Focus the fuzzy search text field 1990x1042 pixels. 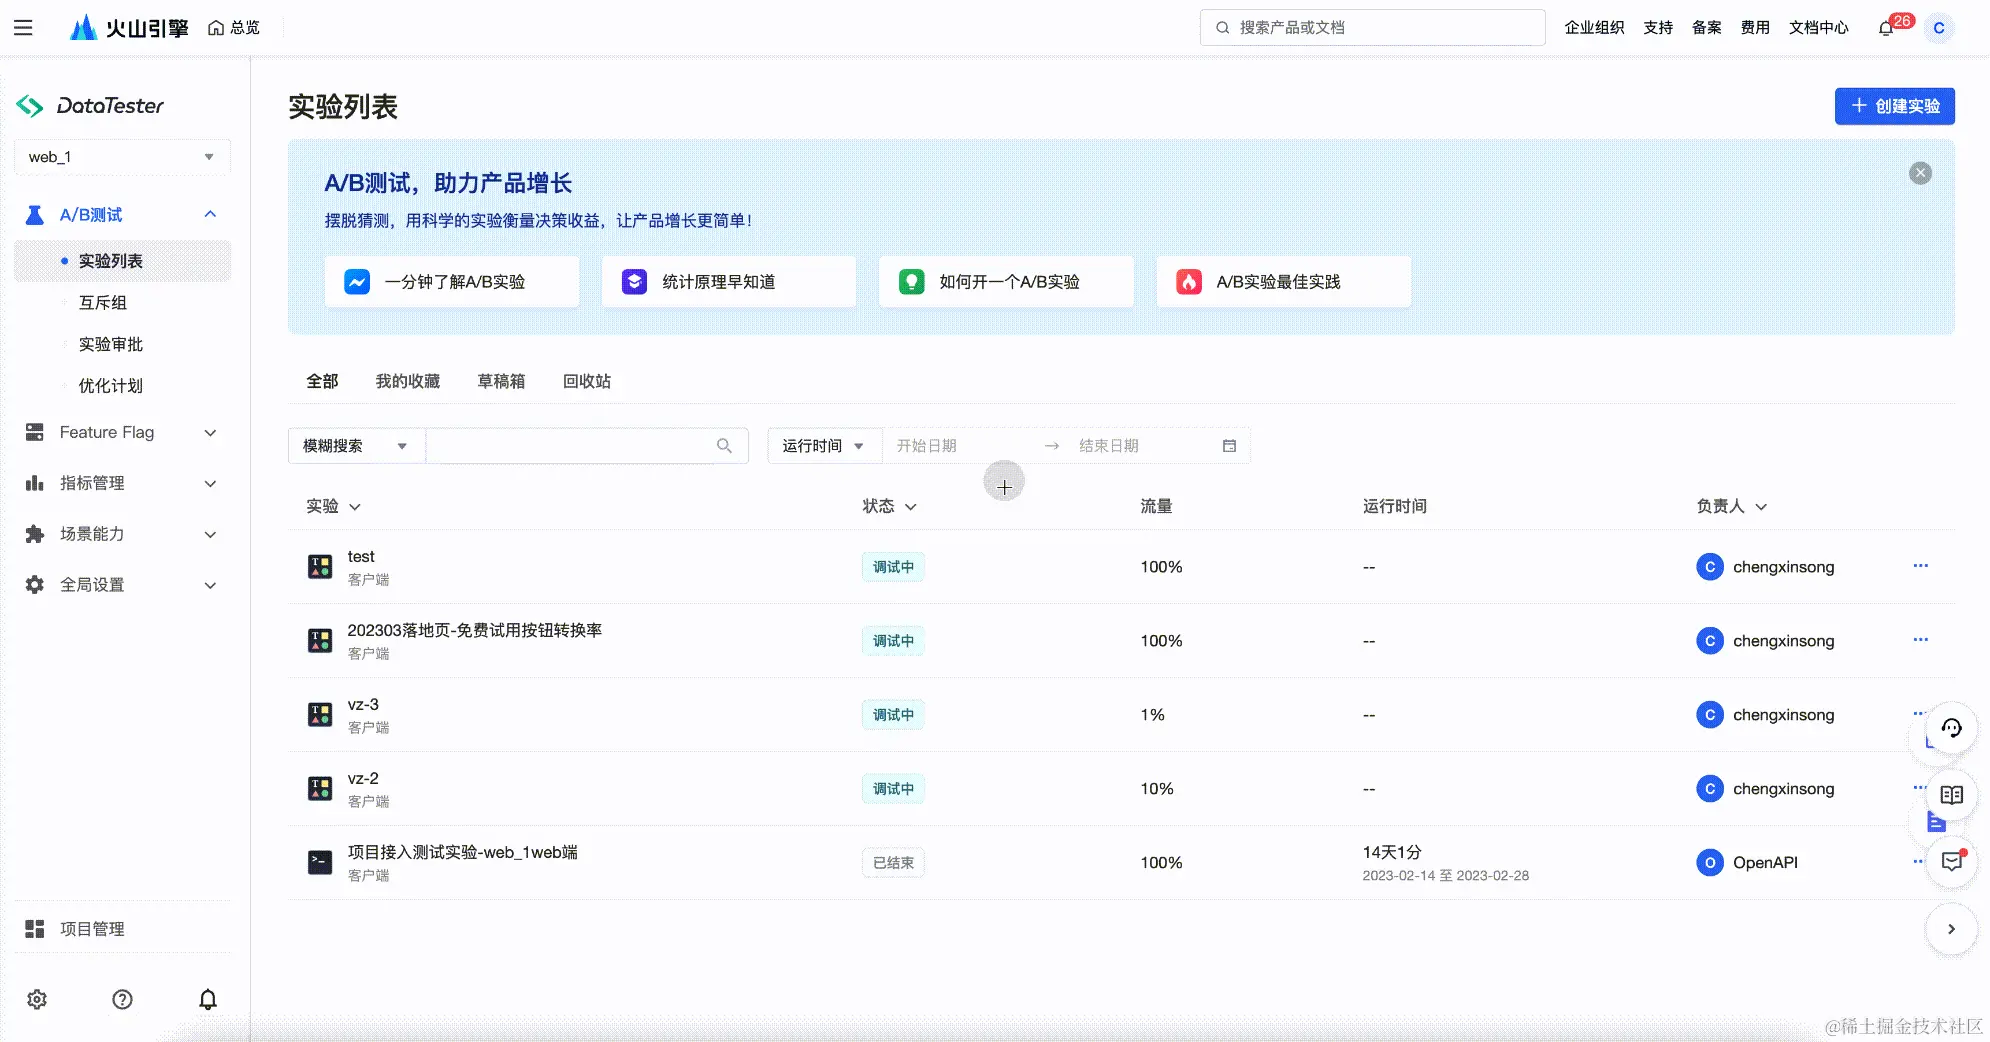(587, 446)
